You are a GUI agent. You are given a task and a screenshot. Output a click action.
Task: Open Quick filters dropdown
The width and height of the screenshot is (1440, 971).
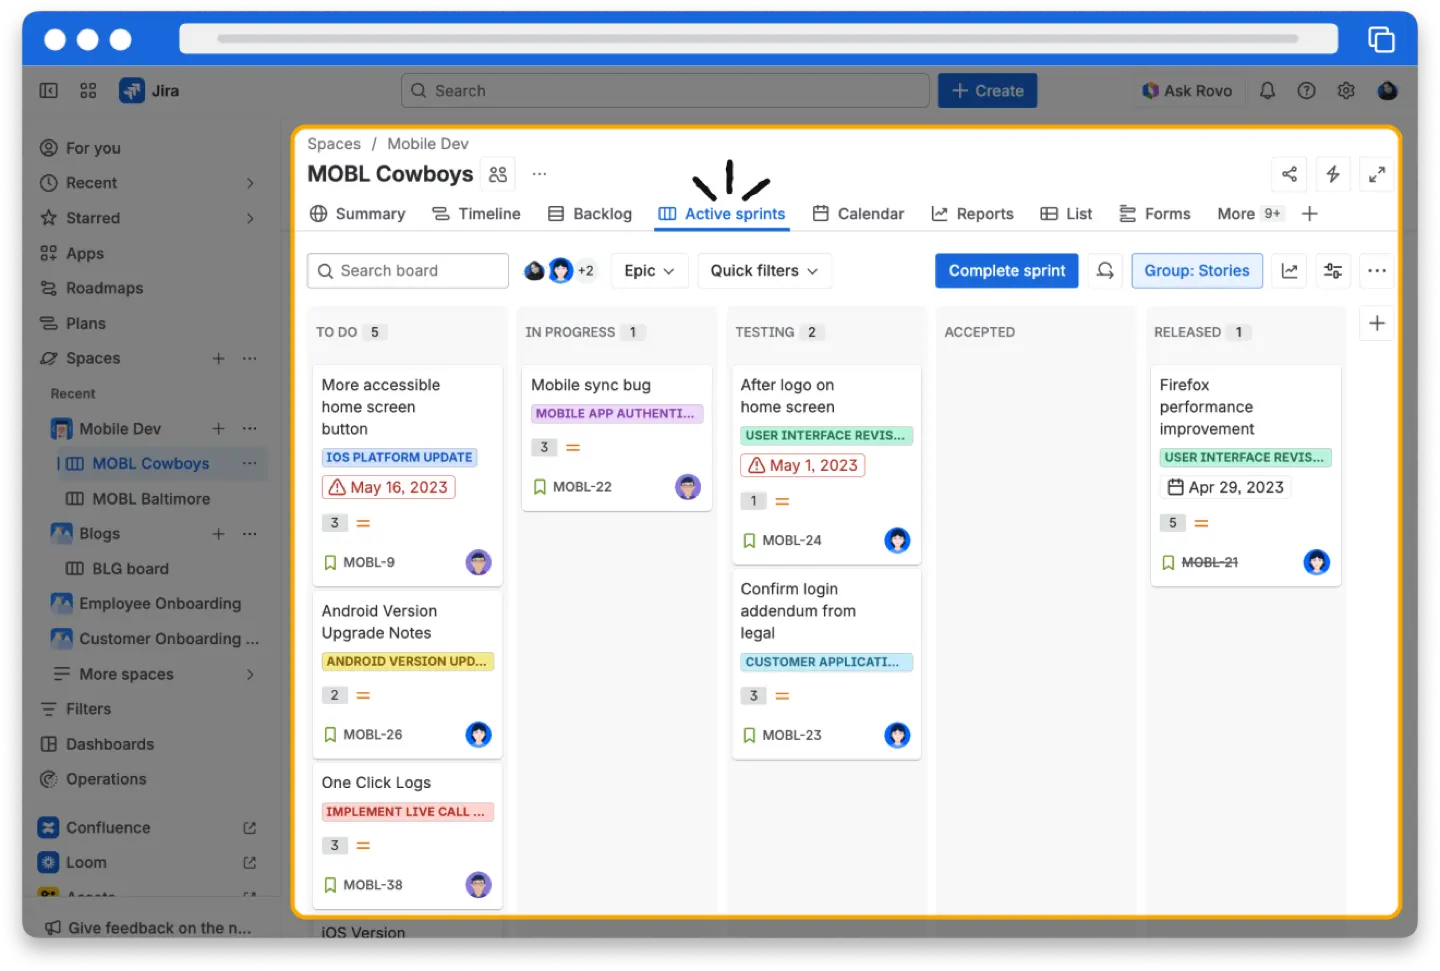click(764, 271)
